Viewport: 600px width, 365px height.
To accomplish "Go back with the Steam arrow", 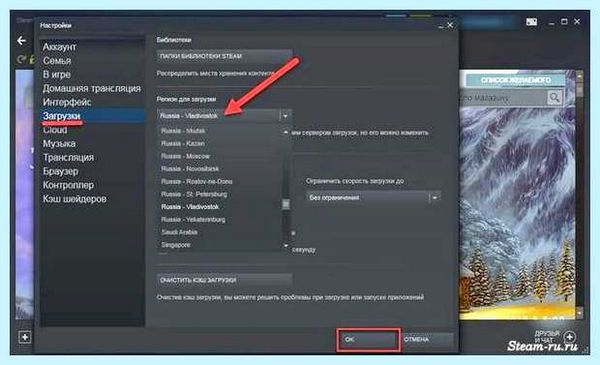I will click(x=21, y=41).
